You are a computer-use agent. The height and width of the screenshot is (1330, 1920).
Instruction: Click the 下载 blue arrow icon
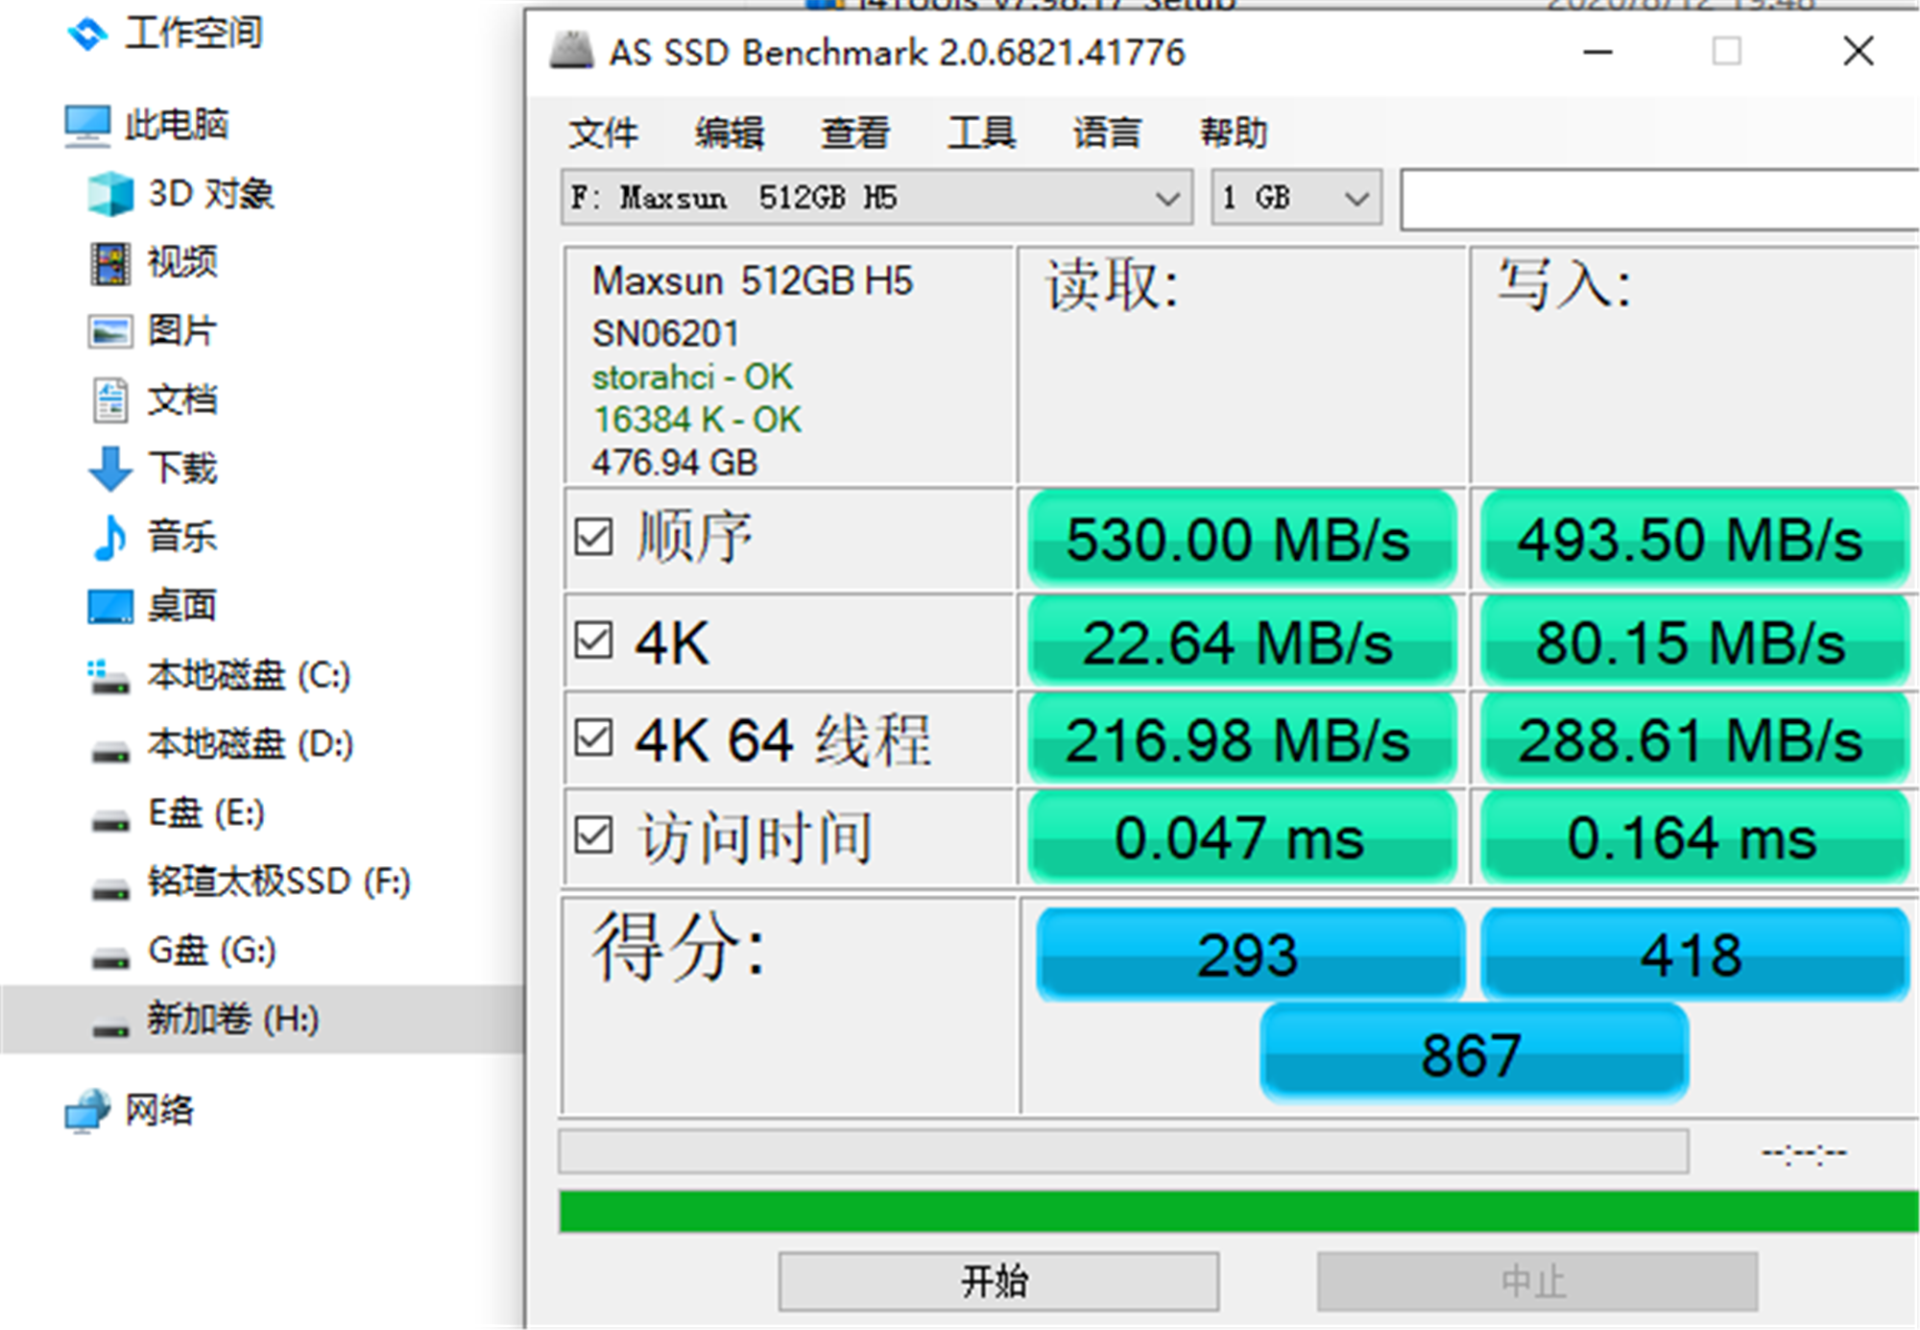110,469
